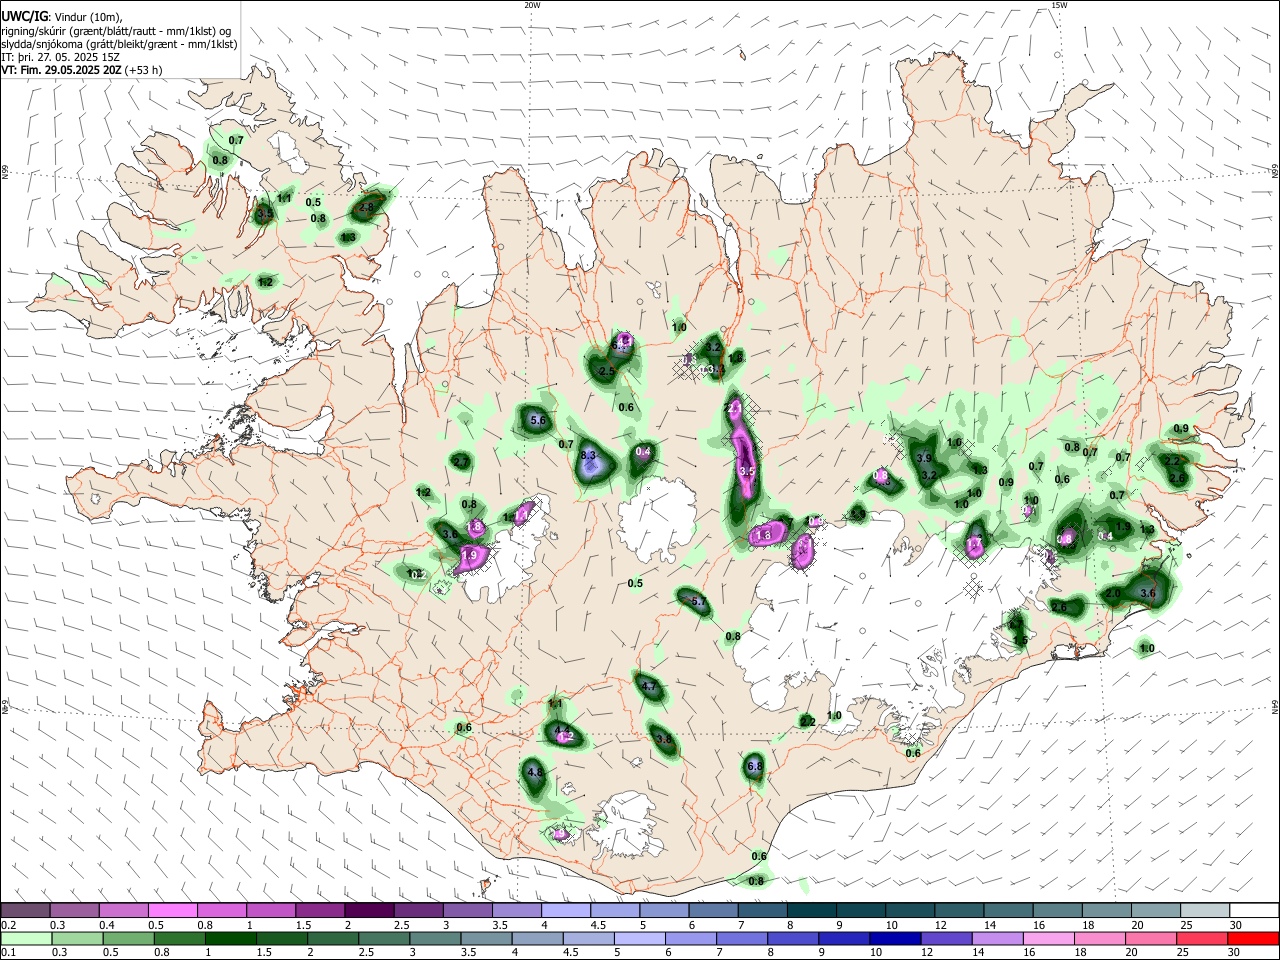Screen dimensions: 1280x960
Task: Select the 3.9 precipitation value in the east
Action: point(924,458)
